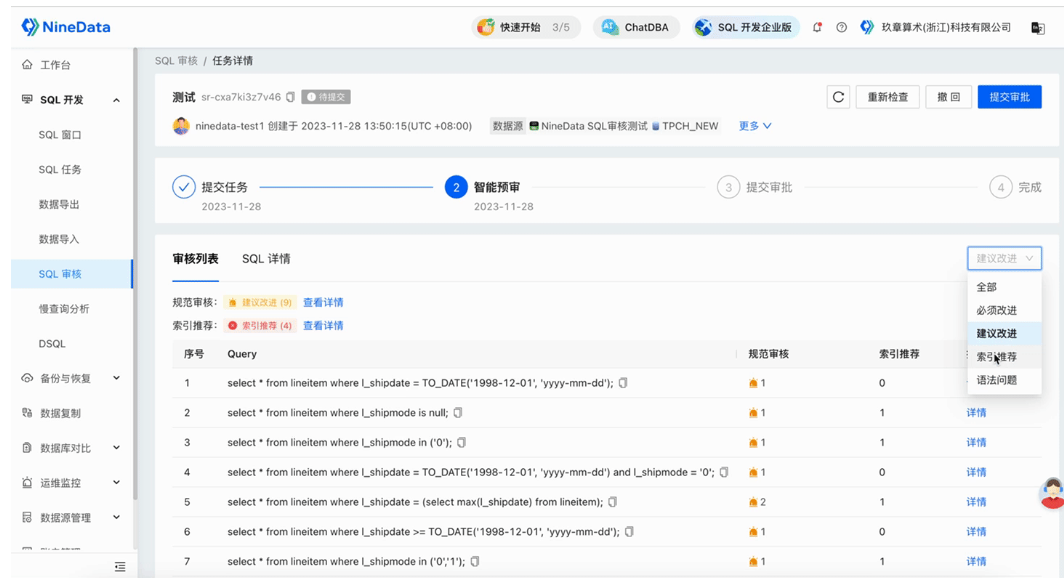1064x578 pixels.
Task: Open 详情 for query row 3
Action: pyautogui.click(x=976, y=442)
